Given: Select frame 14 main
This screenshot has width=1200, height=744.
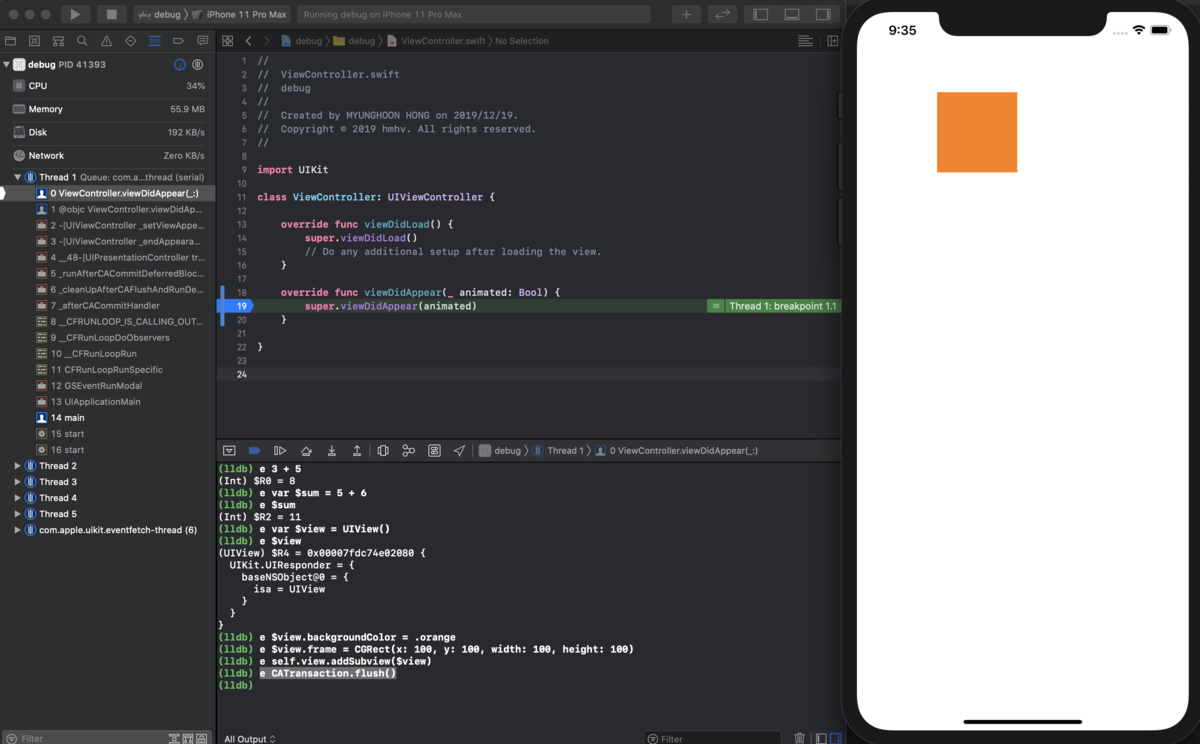Looking at the screenshot, I should [108, 417].
